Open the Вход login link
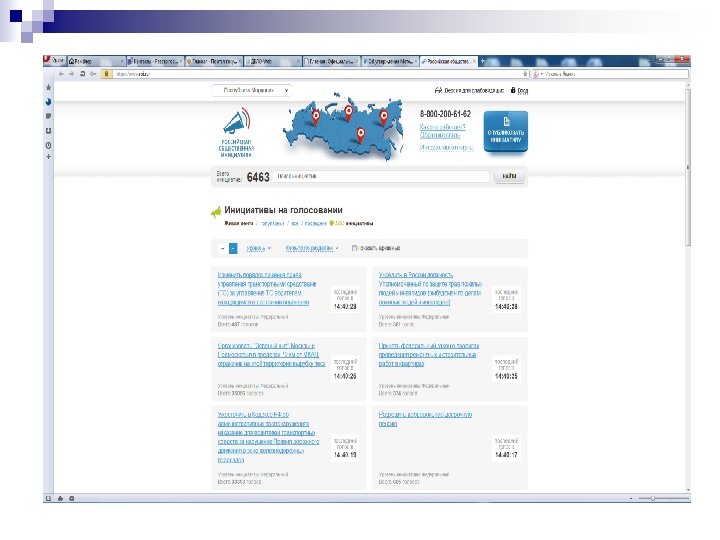Viewport: 720px width, 540px height. [523, 91]
